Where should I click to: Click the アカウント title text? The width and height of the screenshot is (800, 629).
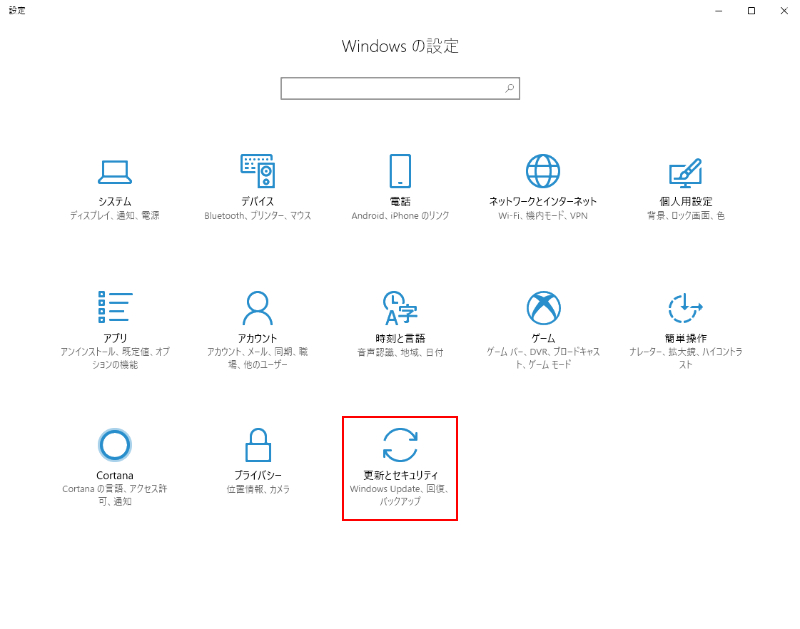pyautogui.click(x=258, y=338)
